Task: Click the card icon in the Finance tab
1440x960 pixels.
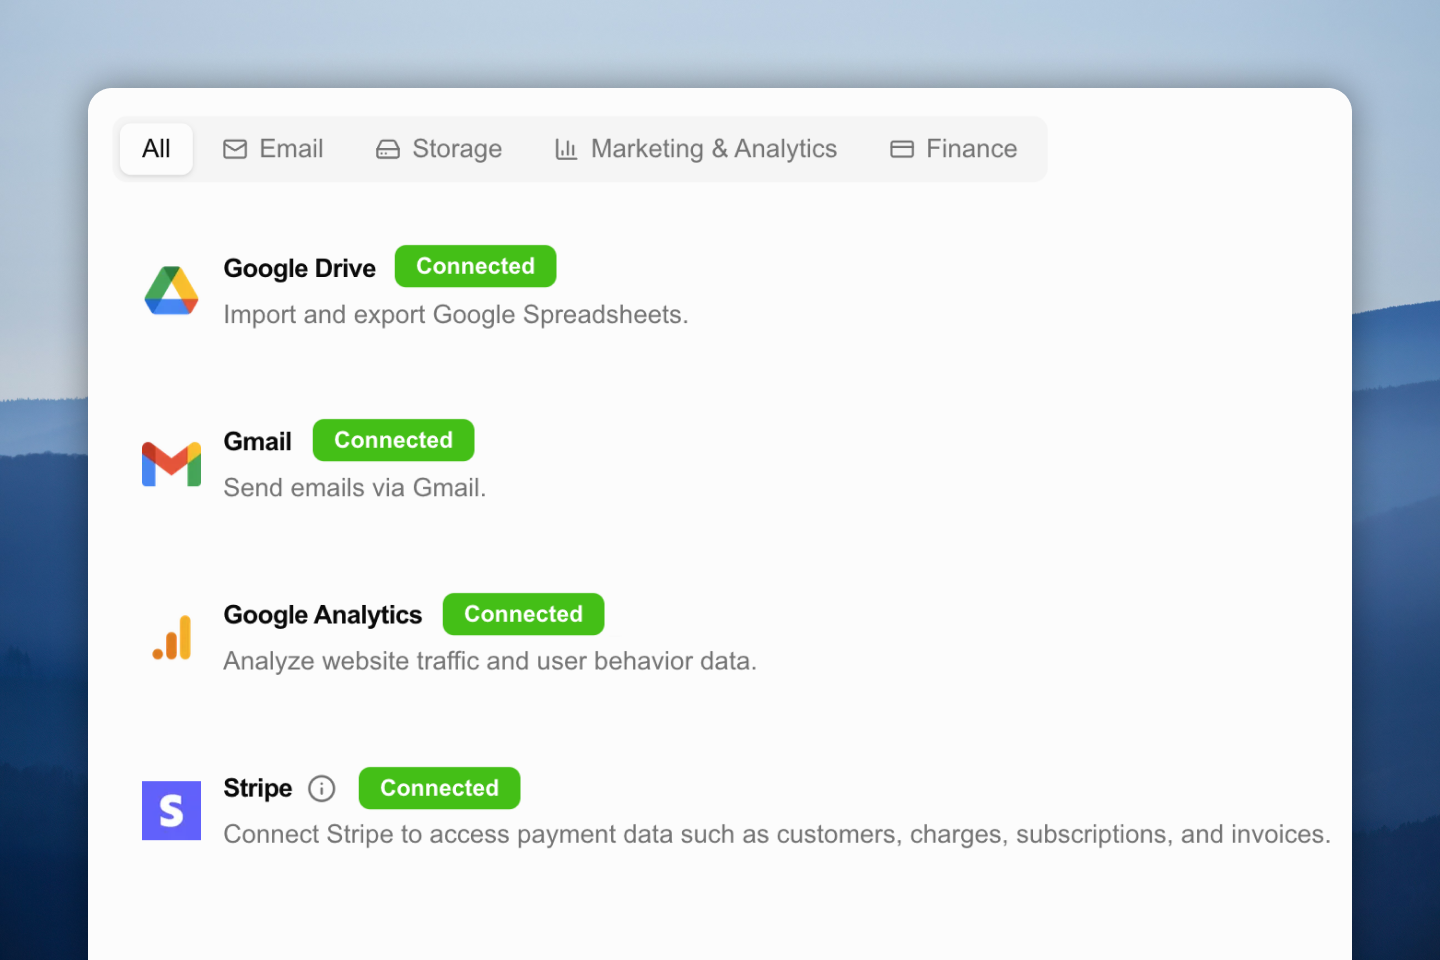Action: point(902,149)
